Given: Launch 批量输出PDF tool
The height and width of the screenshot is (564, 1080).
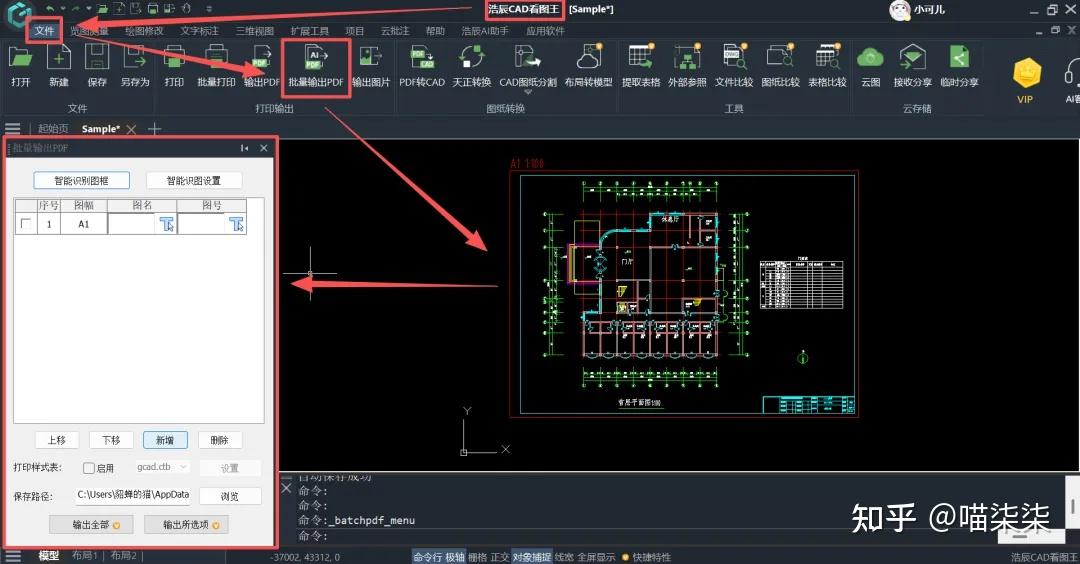Looking at the screenshot, I should click(x=315, y=66).
